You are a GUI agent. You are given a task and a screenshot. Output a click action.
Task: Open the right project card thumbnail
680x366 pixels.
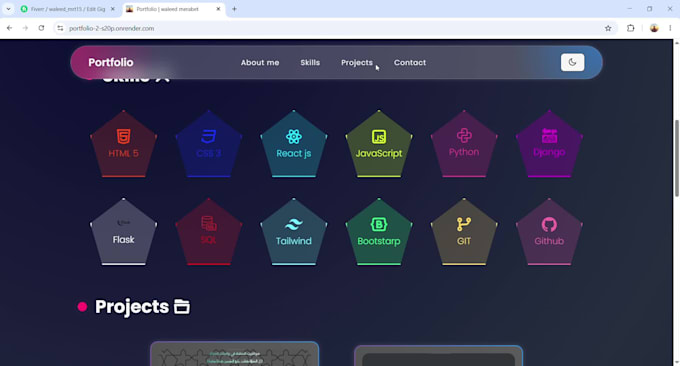tap(438, 356)
